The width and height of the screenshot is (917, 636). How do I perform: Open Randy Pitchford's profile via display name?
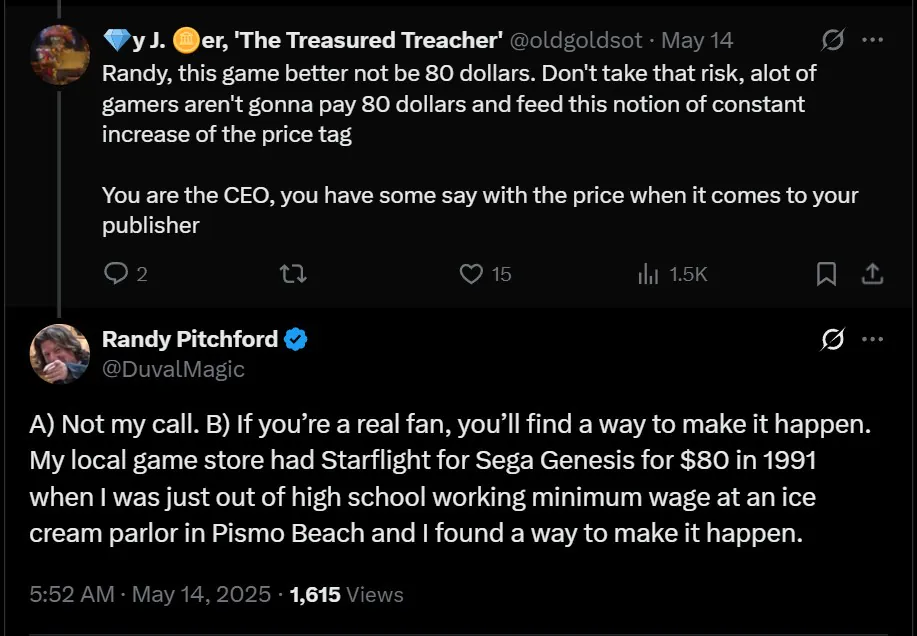pyautogui.click(x=190, y=339)
